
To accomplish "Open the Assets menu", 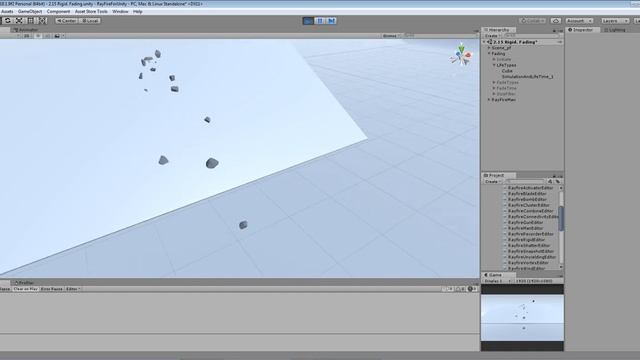I will 7,11.
